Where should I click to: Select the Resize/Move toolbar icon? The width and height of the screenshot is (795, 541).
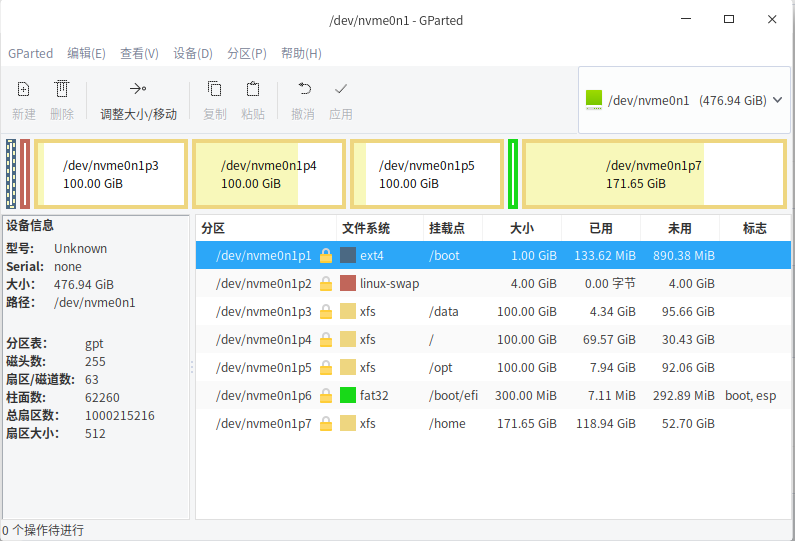[x=138, y=89]
